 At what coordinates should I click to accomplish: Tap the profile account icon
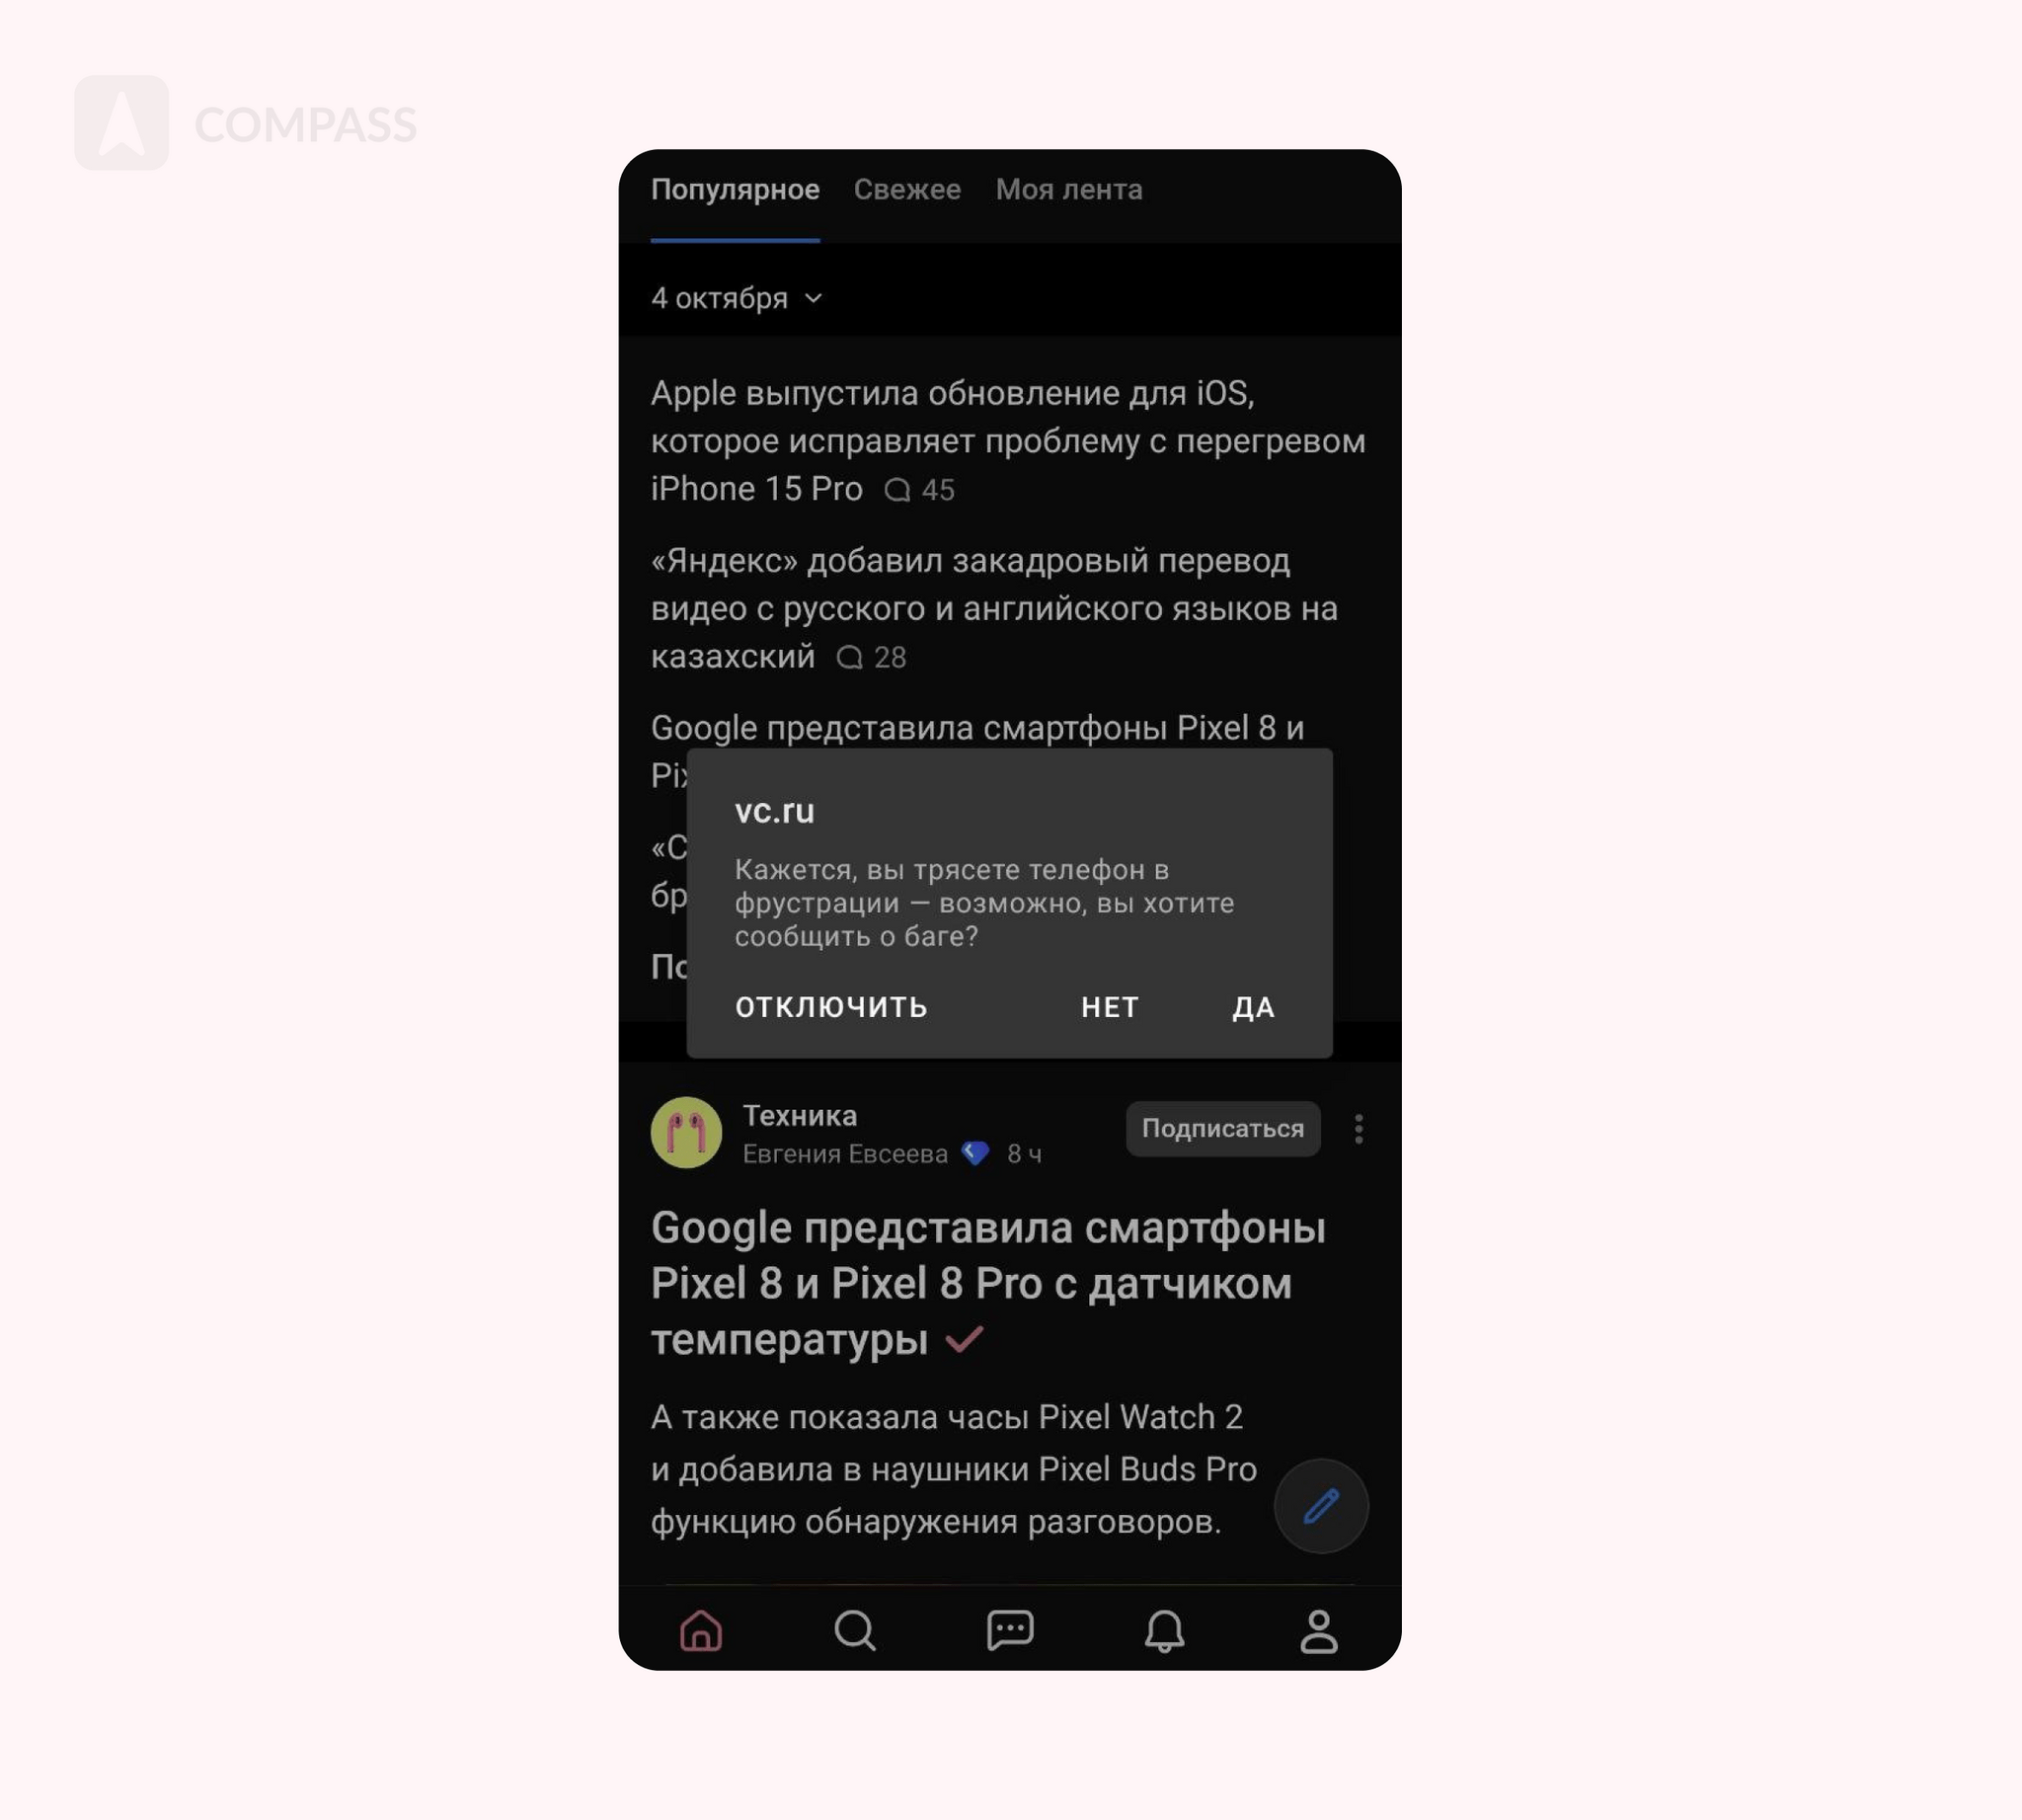1319,1626
